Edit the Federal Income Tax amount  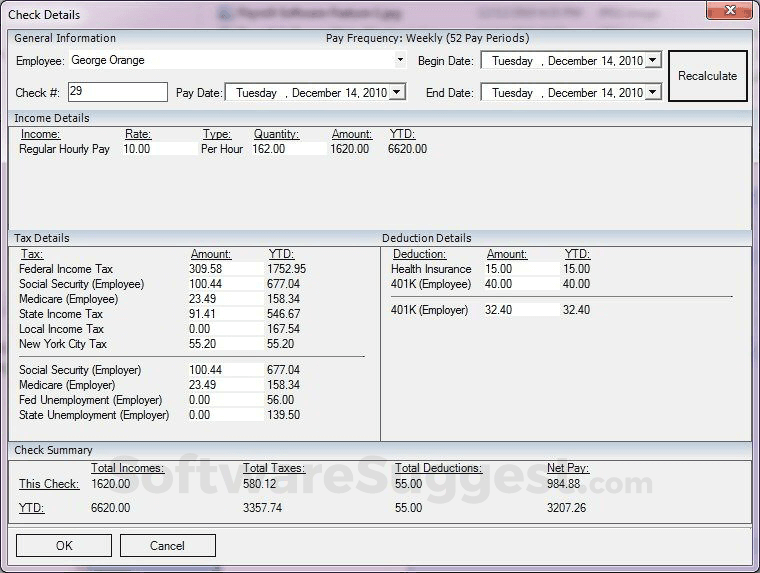(223, 269)
